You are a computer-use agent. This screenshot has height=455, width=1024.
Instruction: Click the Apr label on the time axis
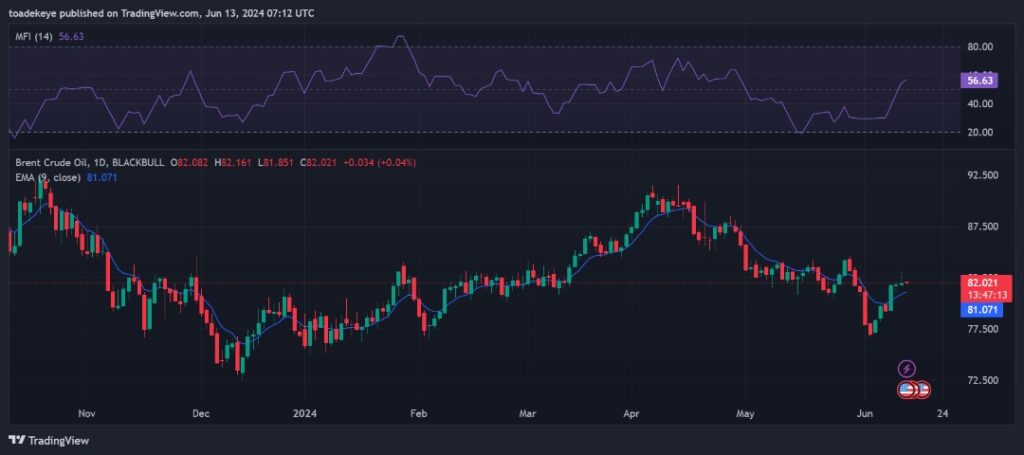[631, 412]
